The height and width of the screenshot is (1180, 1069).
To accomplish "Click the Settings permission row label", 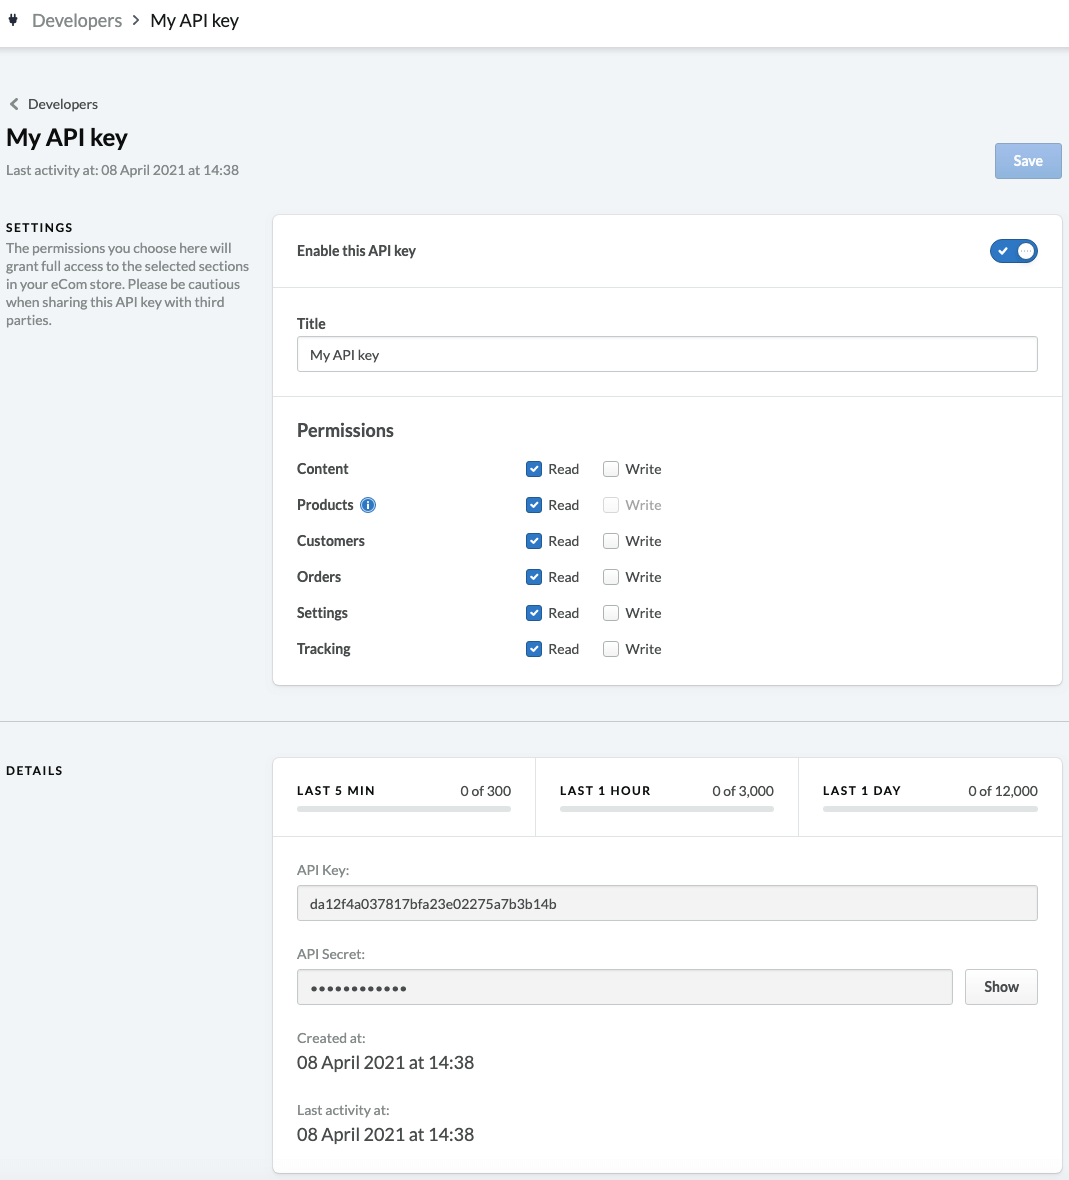I will click(322, 613).
